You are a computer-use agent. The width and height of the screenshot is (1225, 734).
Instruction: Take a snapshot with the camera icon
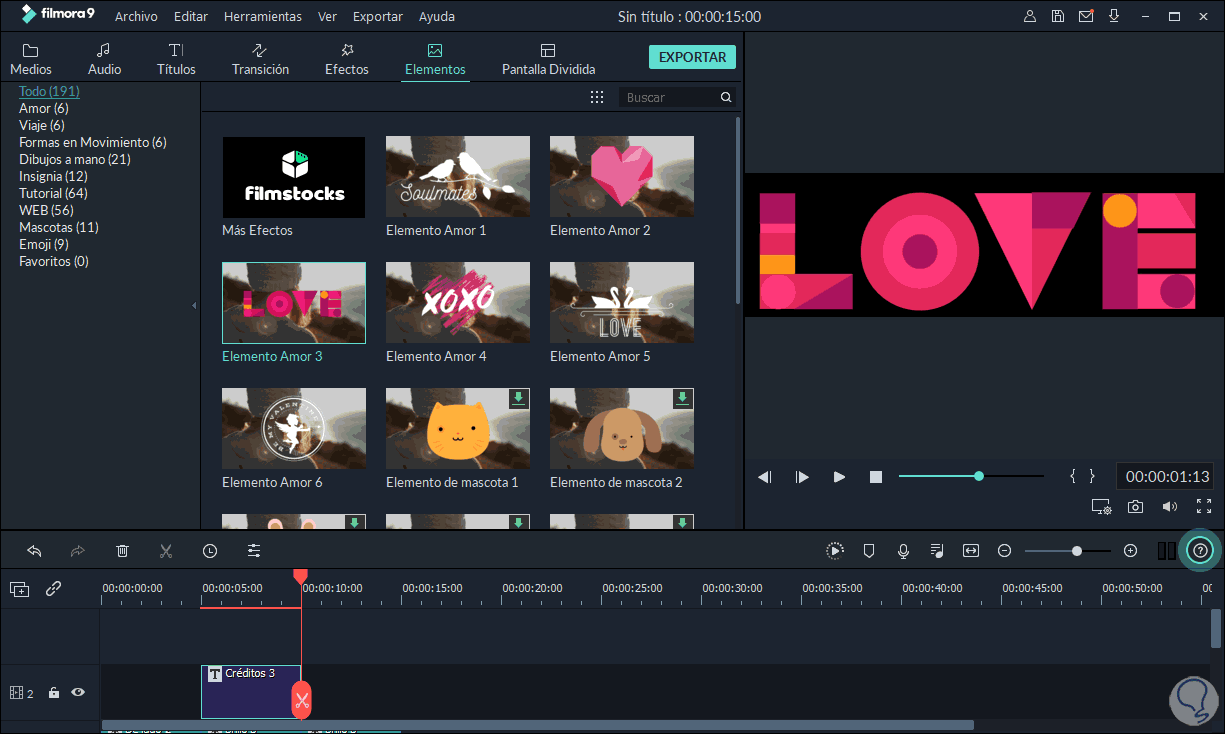1135,507
